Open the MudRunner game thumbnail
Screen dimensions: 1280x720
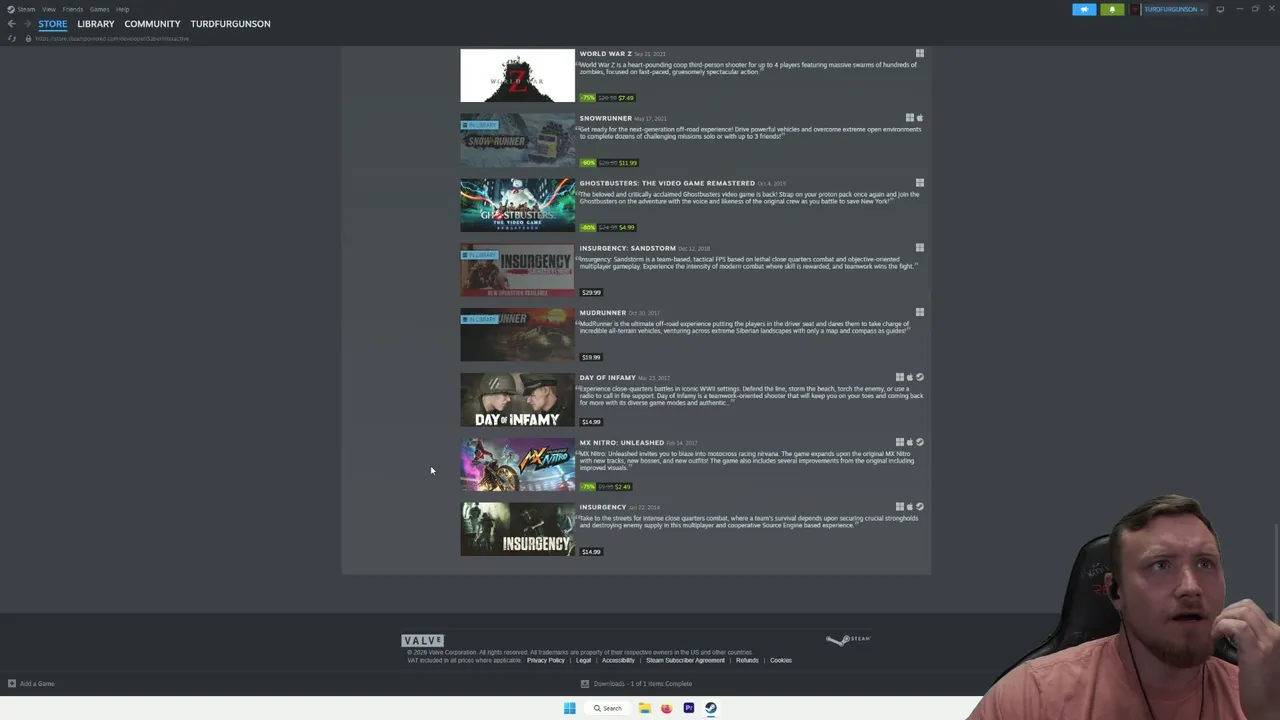[517, 335]
